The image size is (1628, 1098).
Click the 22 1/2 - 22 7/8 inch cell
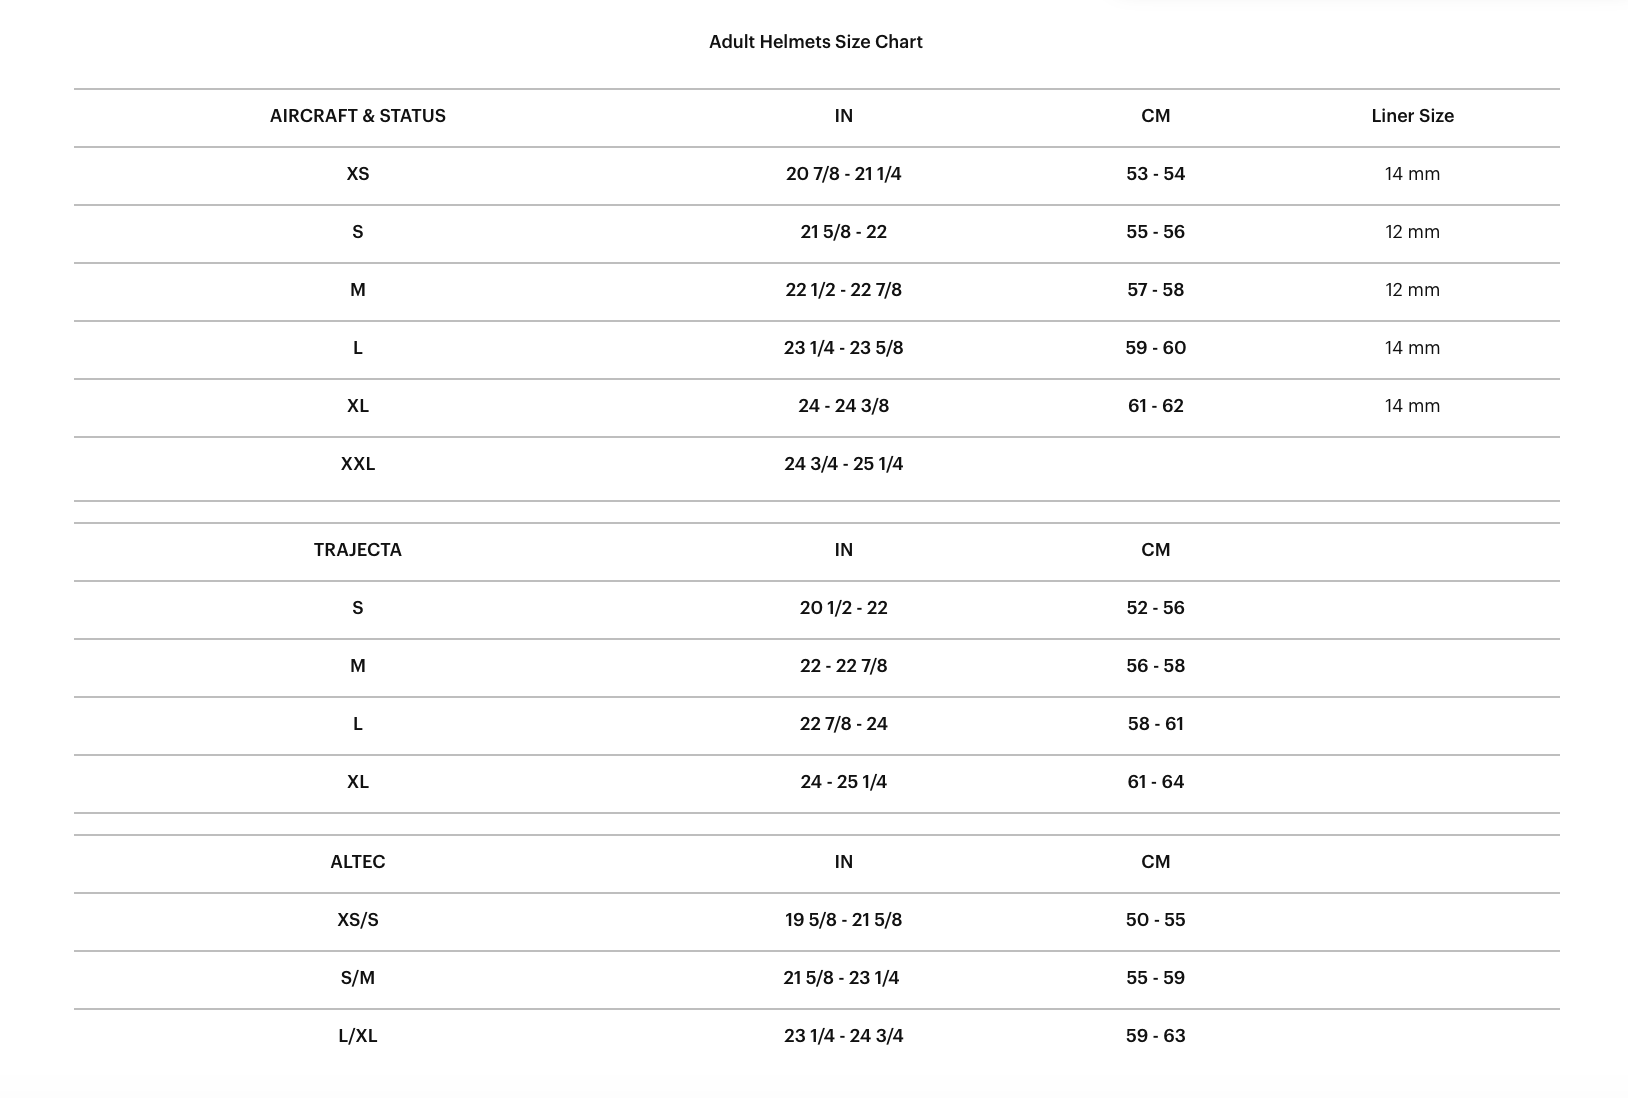(843, 290)
